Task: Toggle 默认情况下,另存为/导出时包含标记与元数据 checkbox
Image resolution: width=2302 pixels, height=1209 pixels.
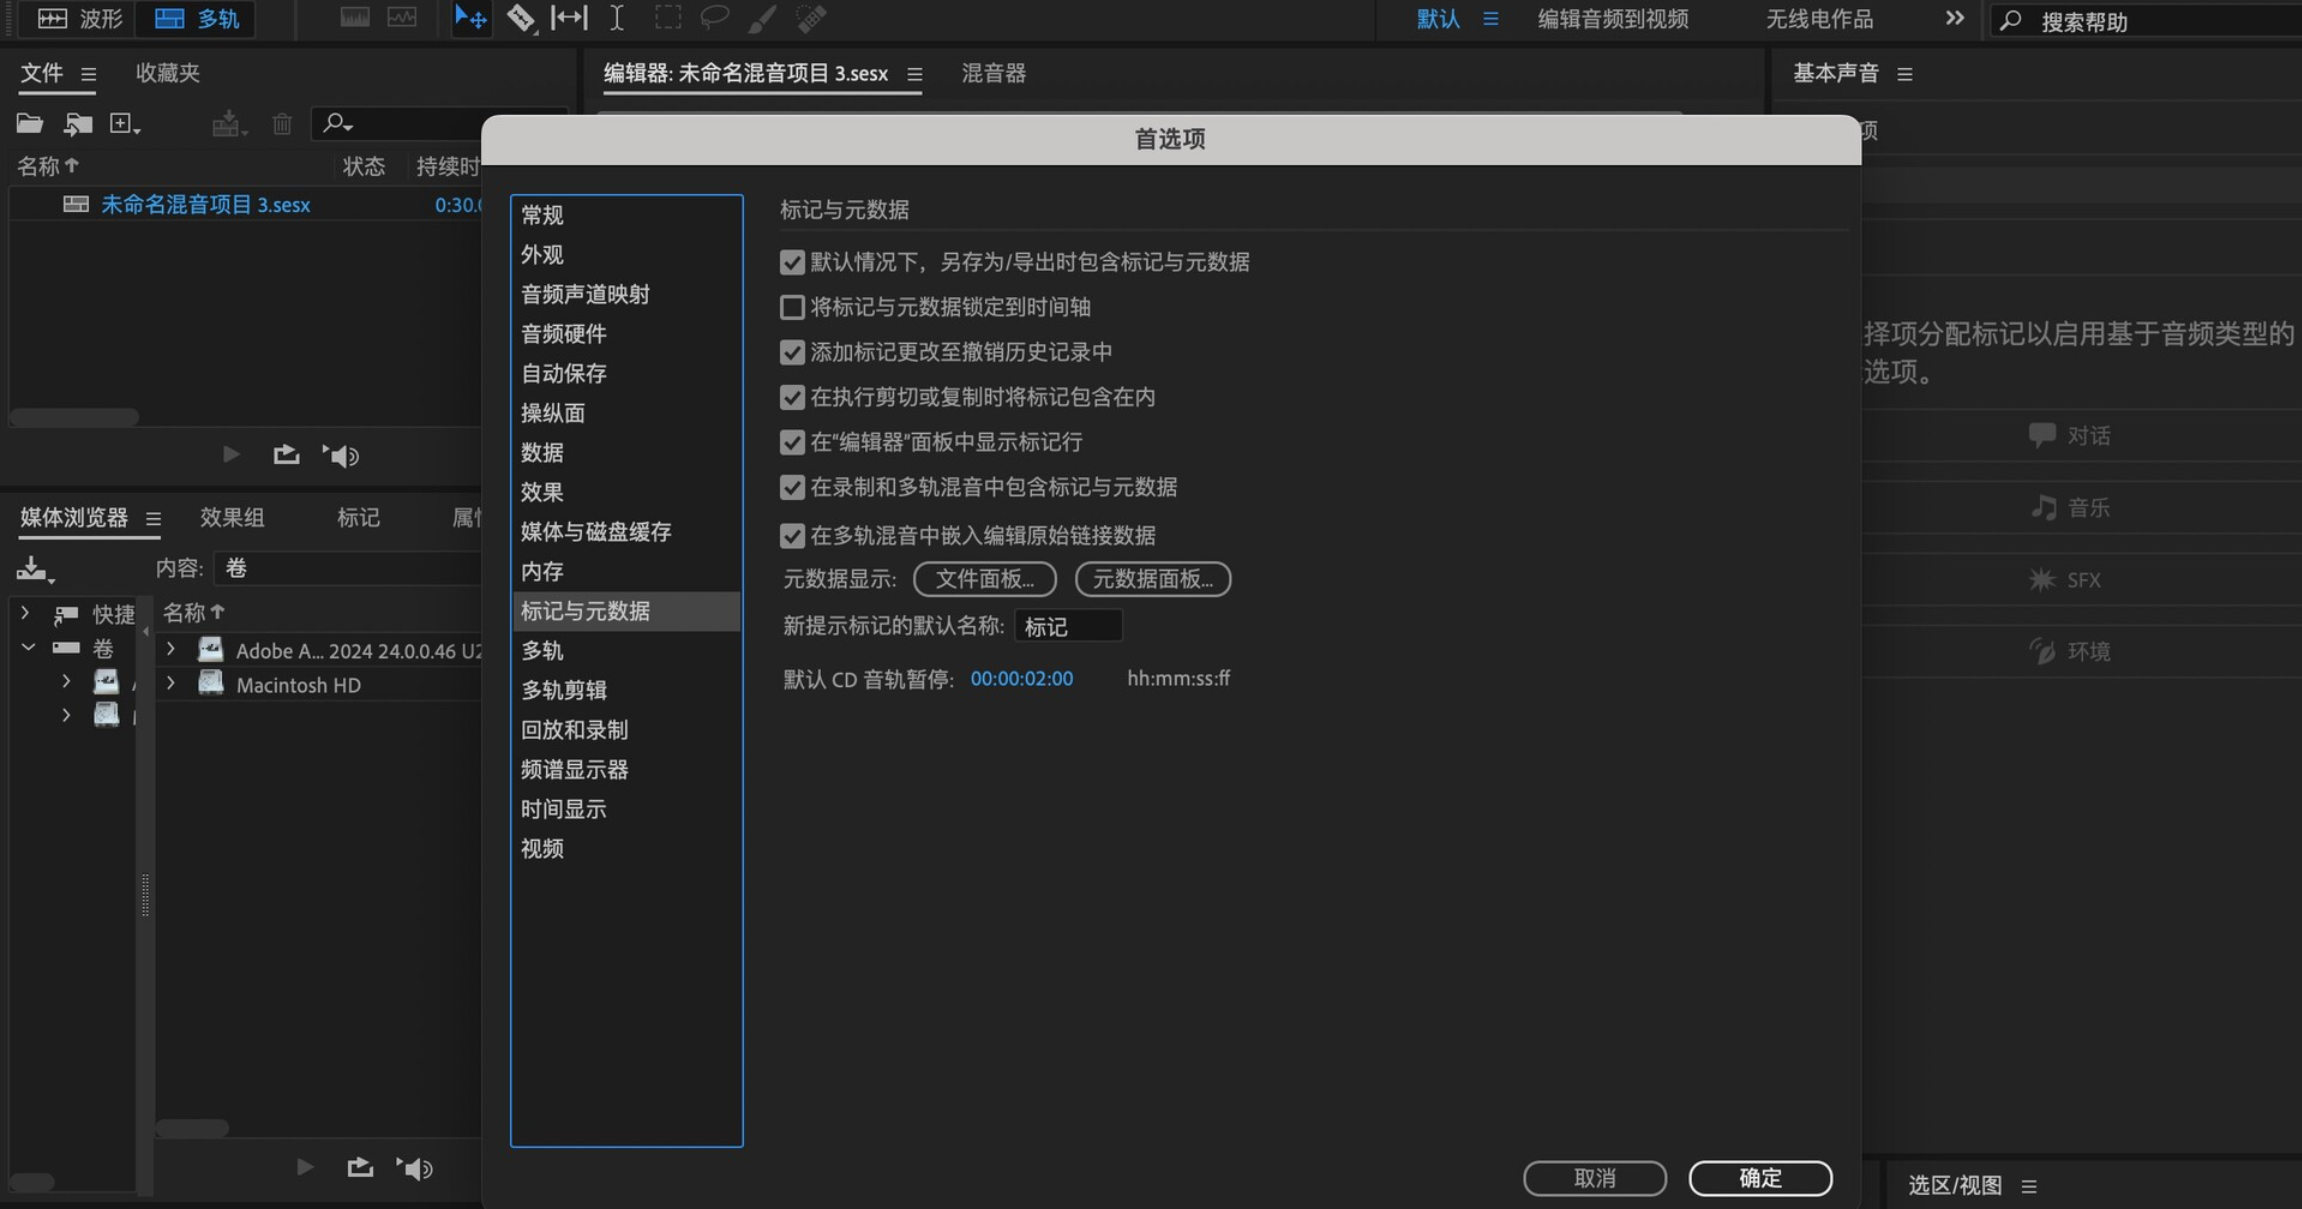Action: [792, 262]
